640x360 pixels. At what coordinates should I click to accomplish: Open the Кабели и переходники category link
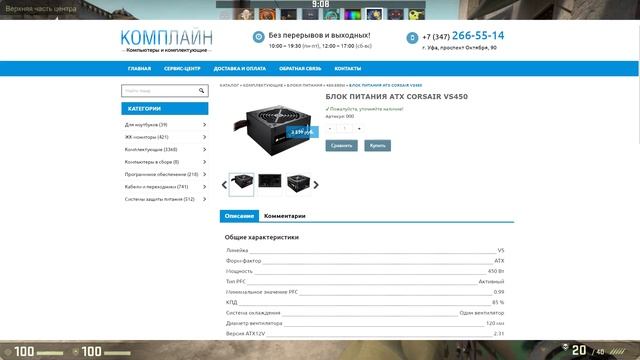[x=156, y=187]
